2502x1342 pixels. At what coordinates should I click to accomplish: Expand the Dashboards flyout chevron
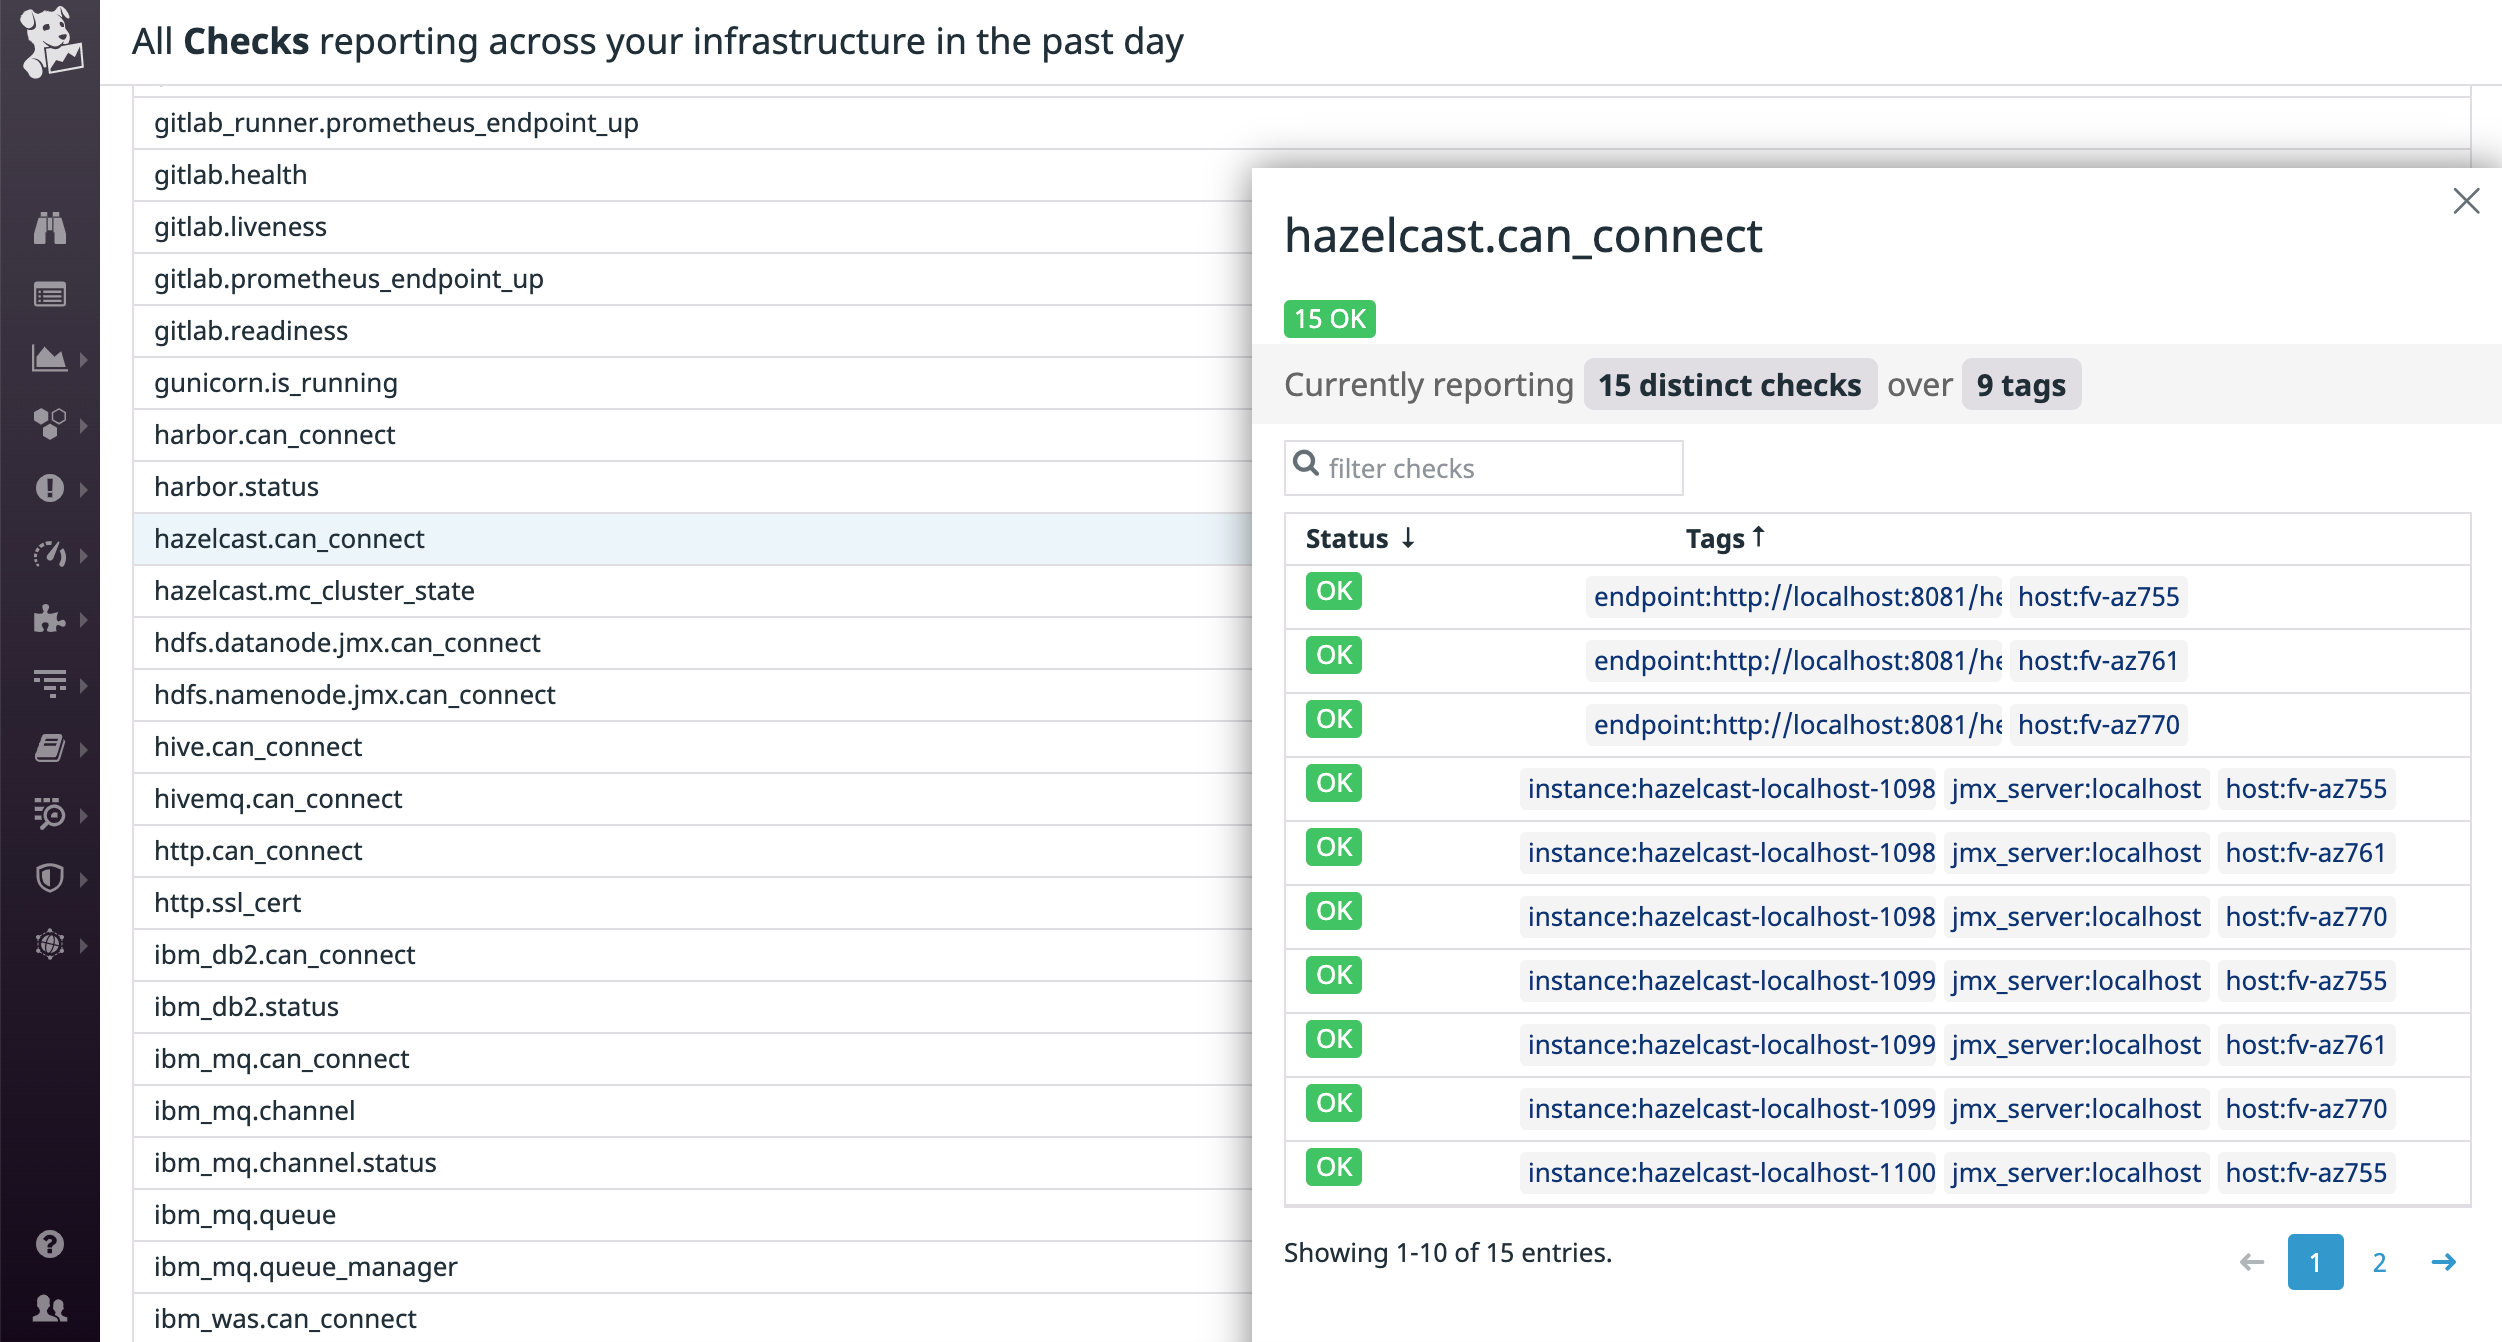82,362
